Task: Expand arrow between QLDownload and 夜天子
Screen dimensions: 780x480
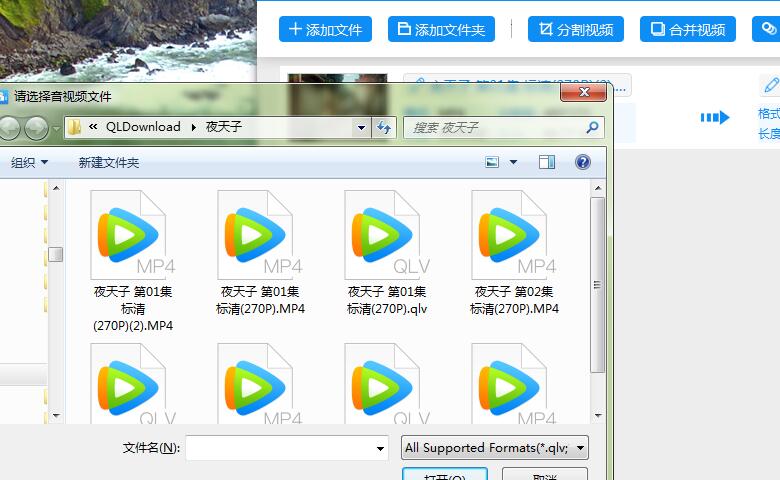Action: pyautogui.click(x=194, y=127)
